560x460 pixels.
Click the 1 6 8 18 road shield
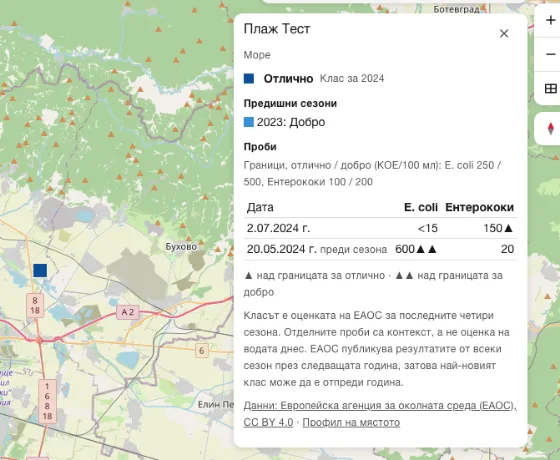(47, 401)
